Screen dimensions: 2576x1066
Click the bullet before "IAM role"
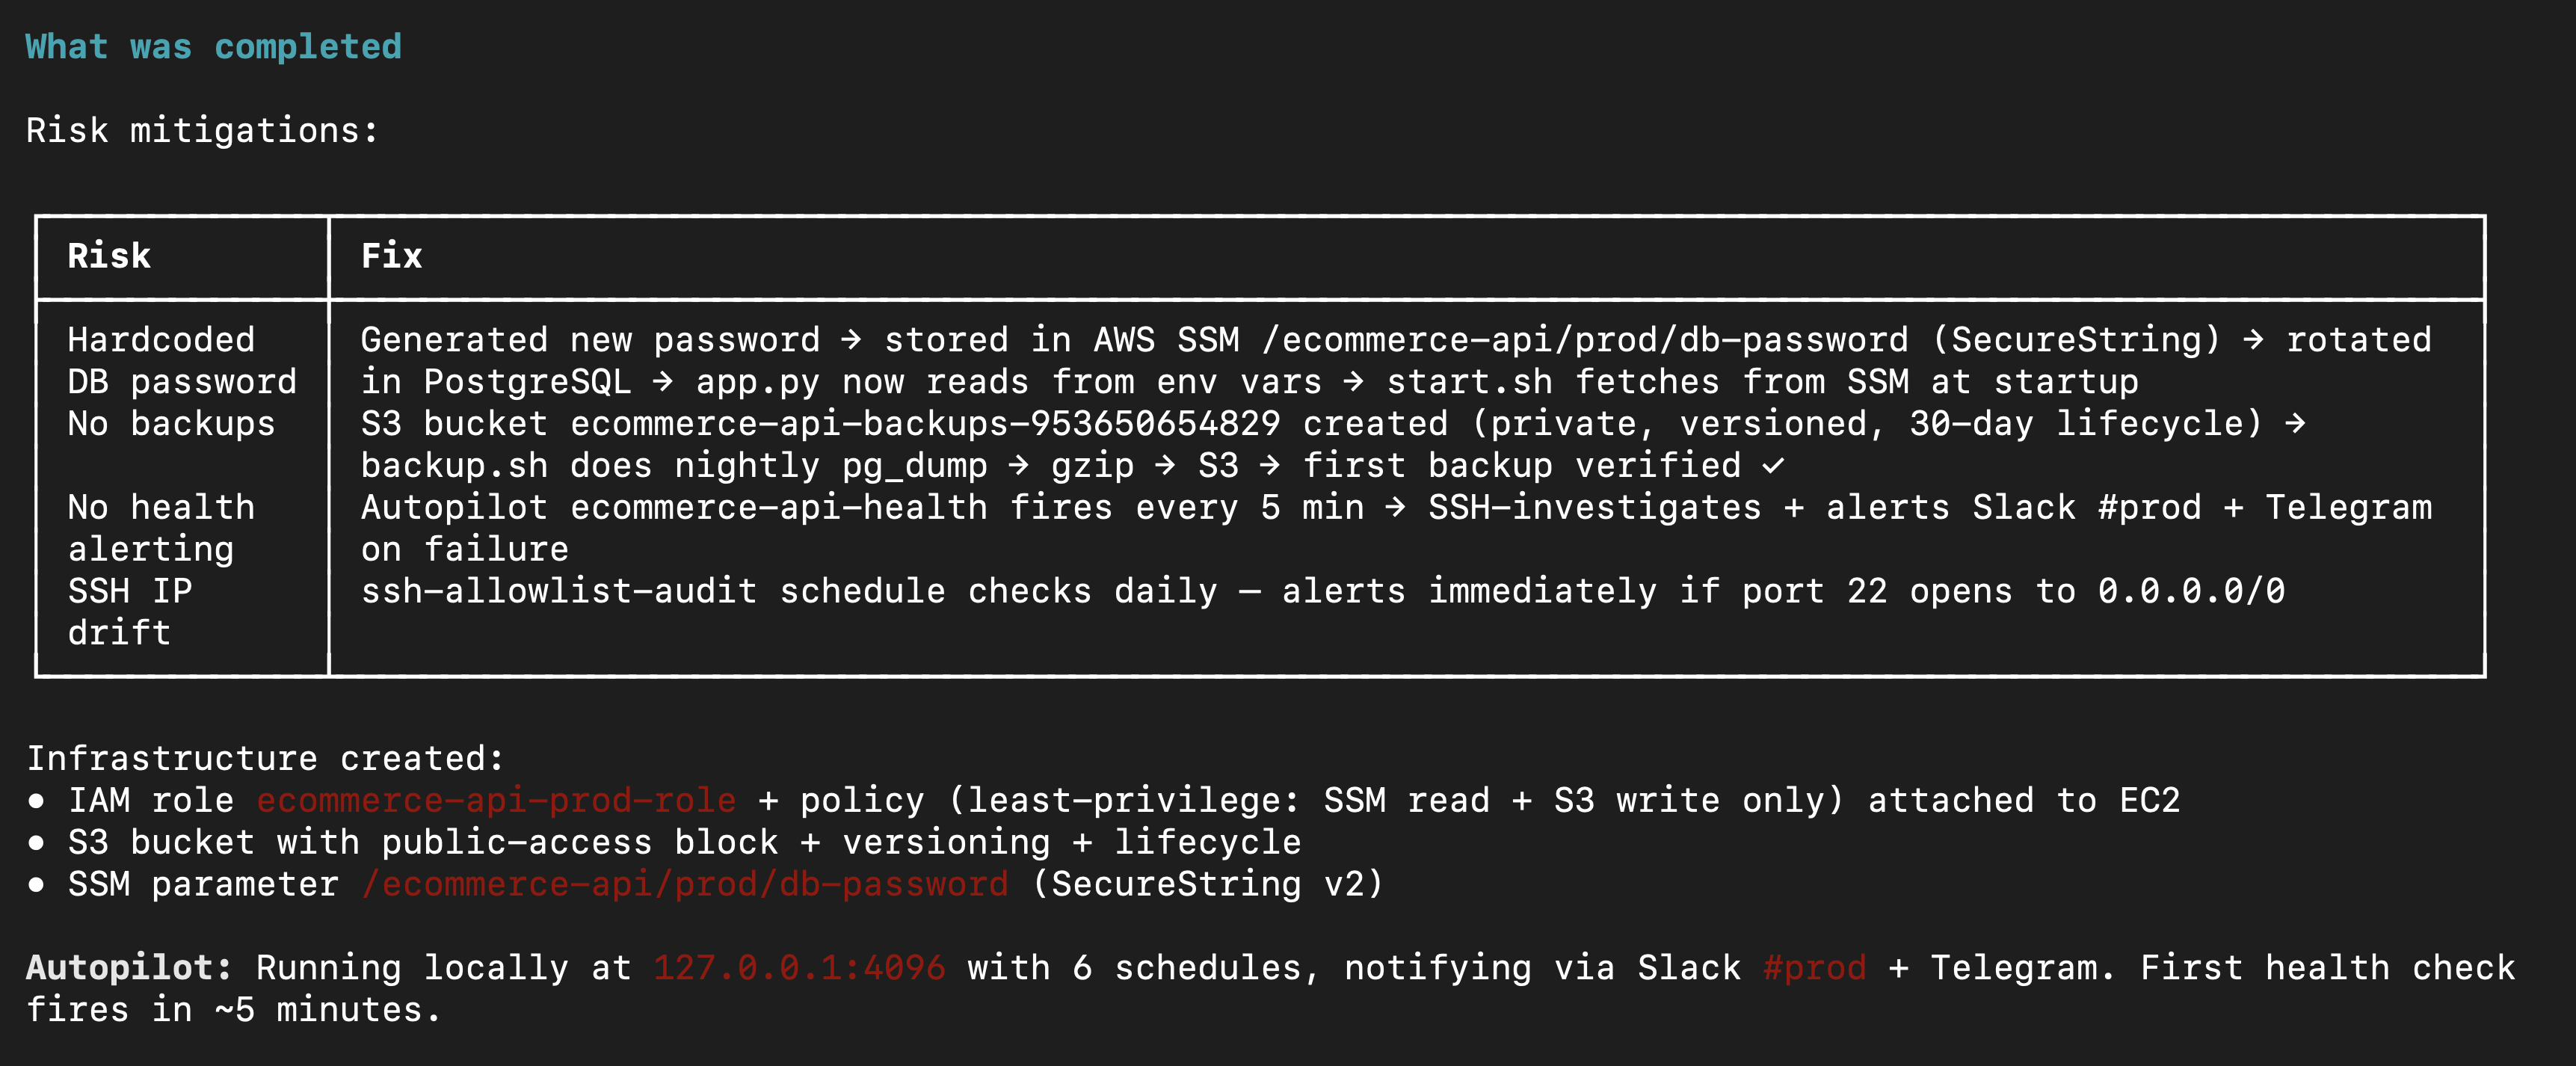(x=37, y=801)
